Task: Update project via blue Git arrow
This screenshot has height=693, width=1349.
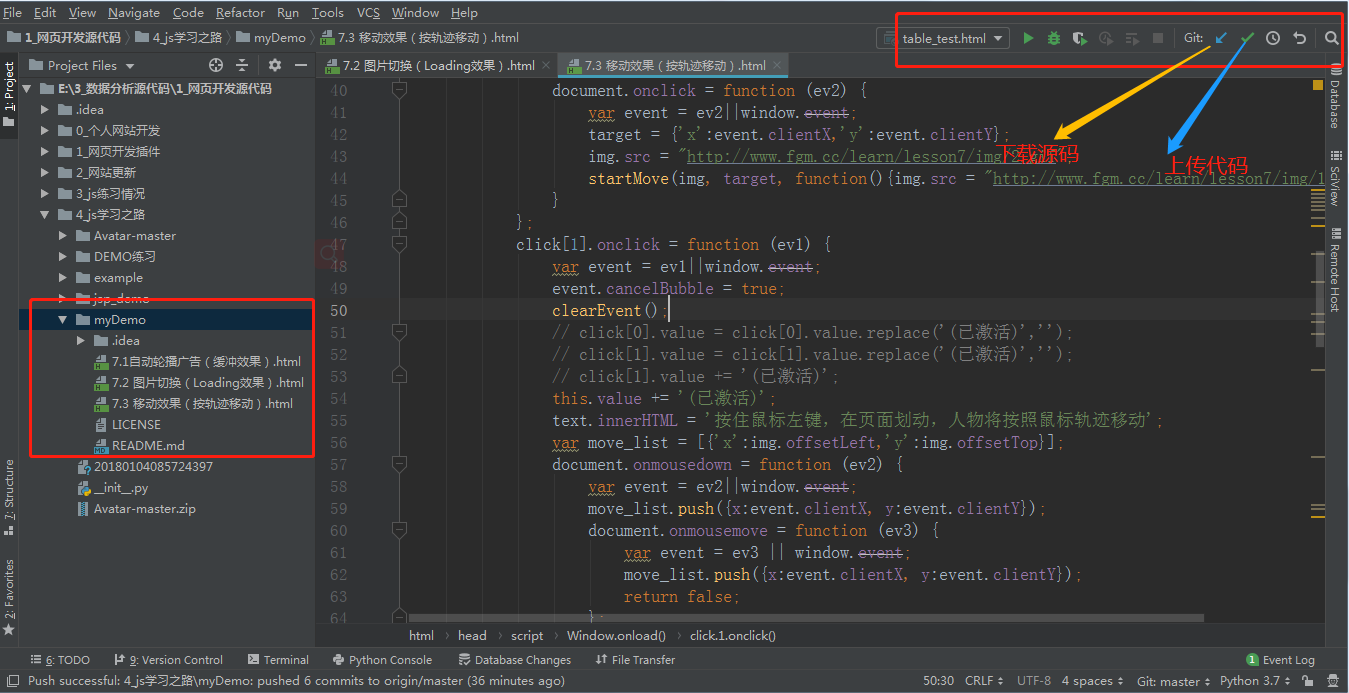Action: [1221, 38]
